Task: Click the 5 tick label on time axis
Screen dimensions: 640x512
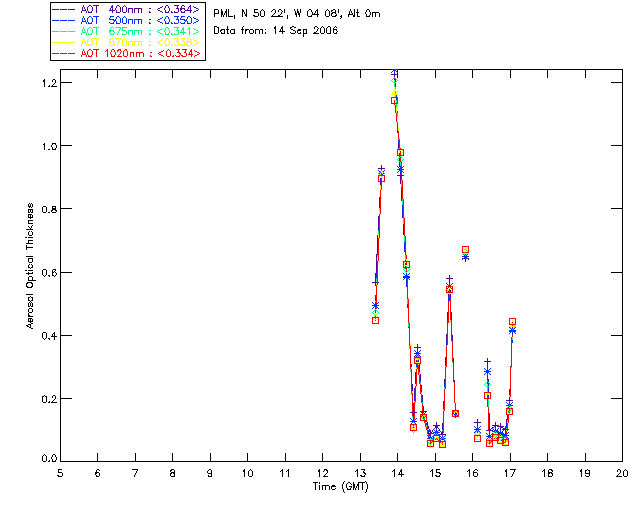Action: (60, 473)
